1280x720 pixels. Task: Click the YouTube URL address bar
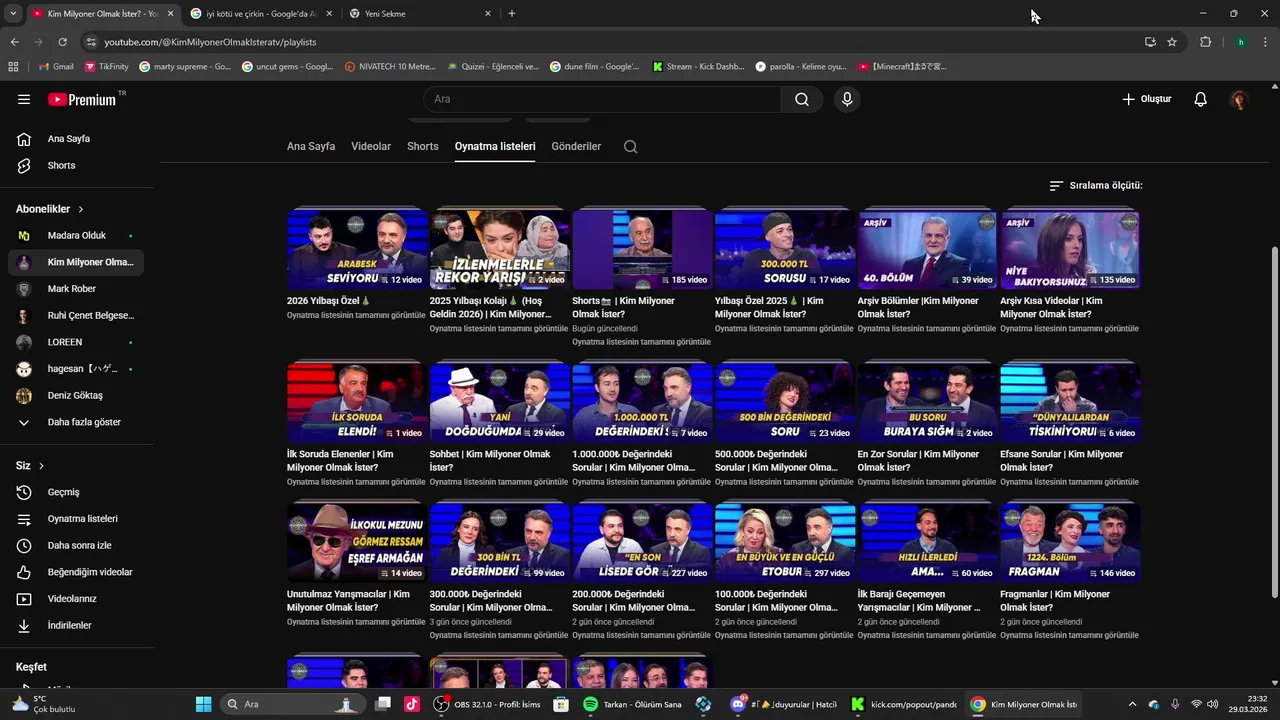(610, 42)
